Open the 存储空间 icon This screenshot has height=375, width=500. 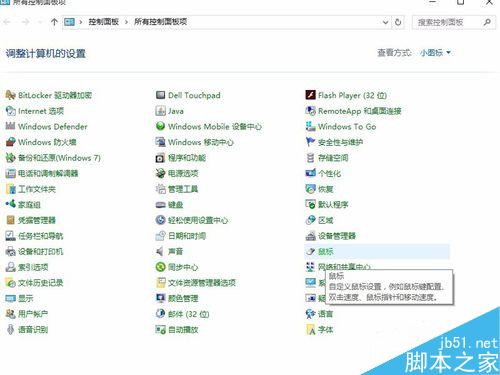coord(310,158)
